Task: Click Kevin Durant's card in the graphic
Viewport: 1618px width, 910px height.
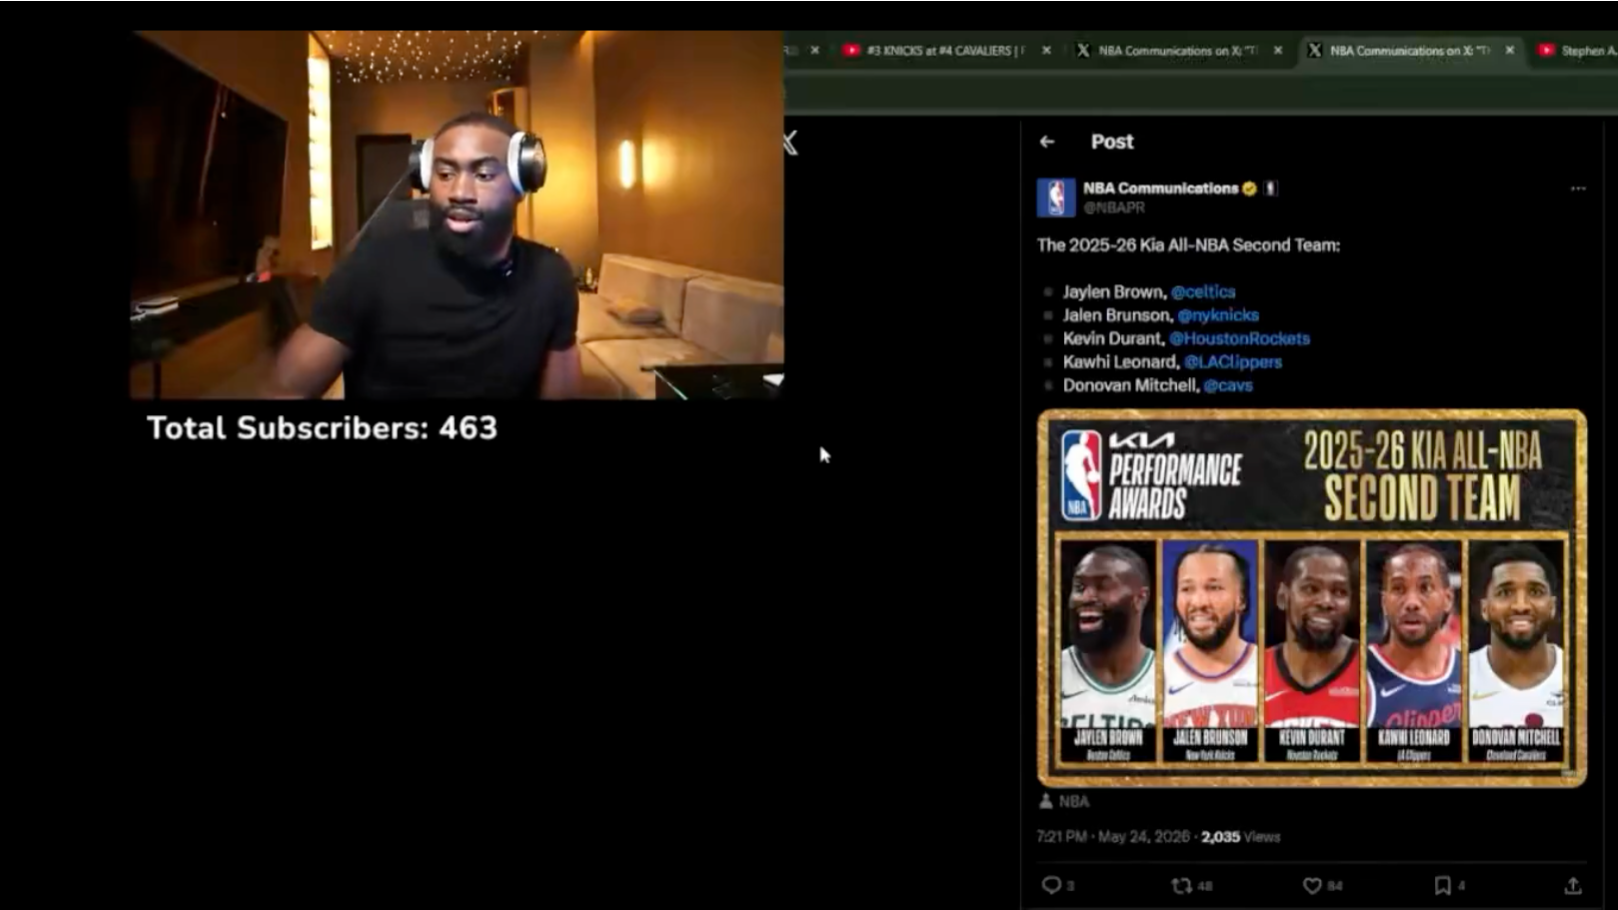Action: (x=1312, y=651)
